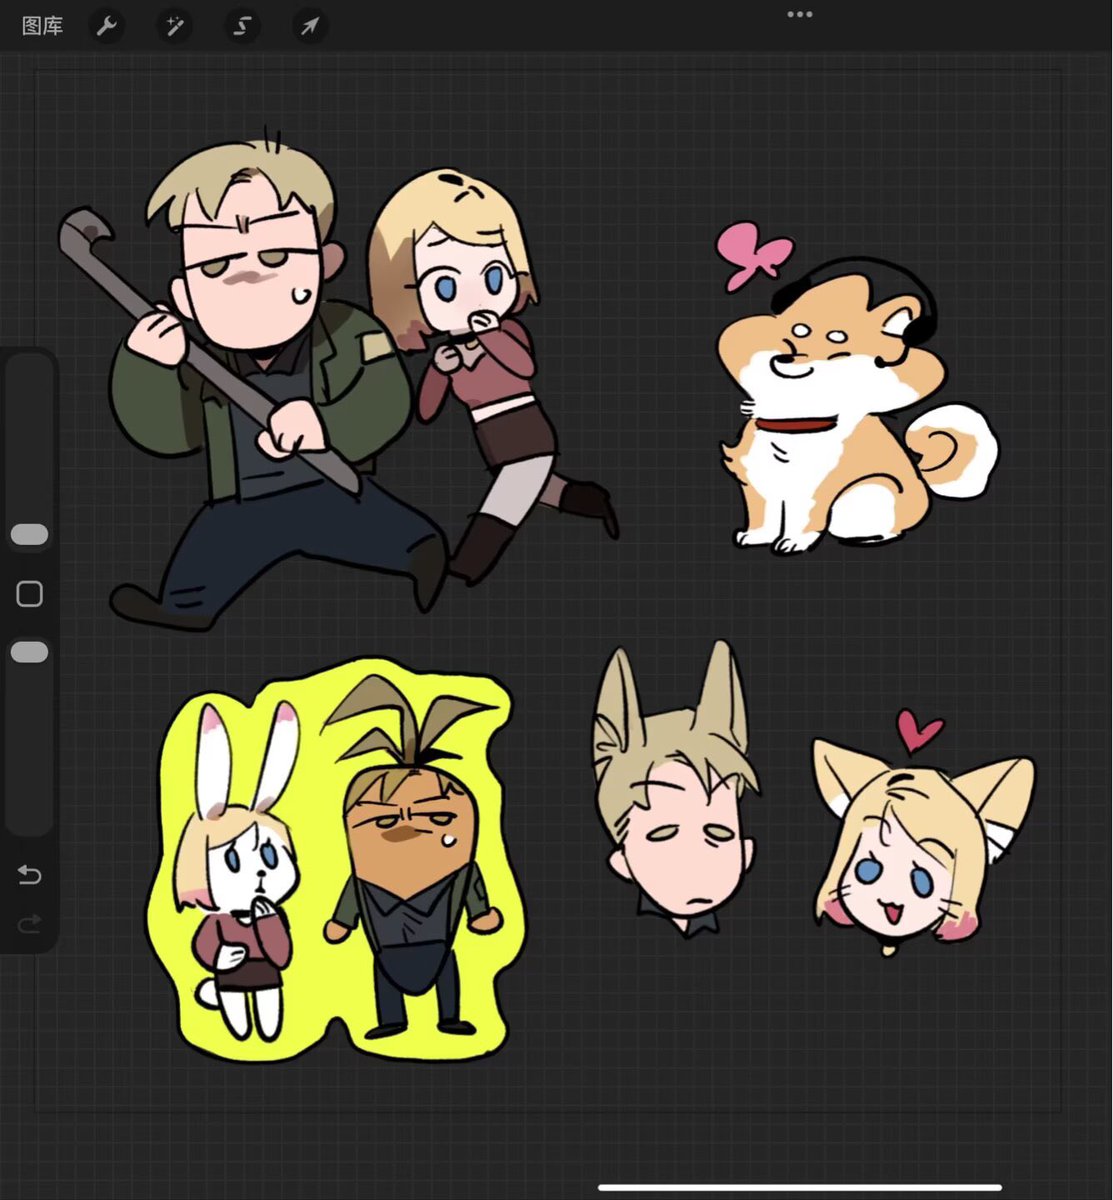
Task: Tap the pink butterfly drawing on canvas
Action: [754, 254]
